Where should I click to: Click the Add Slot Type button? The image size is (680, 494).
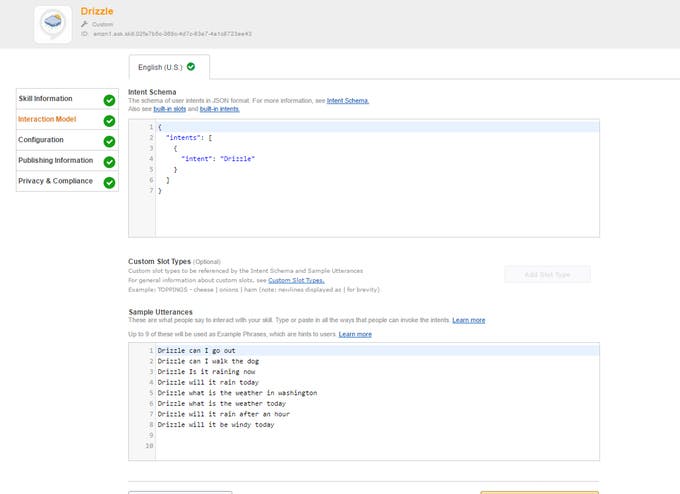[x=547, y=275]
